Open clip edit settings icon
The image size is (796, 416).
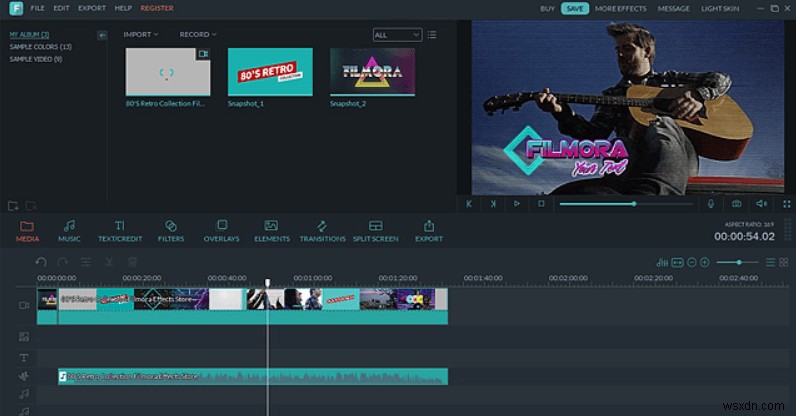tap(86, 262)
